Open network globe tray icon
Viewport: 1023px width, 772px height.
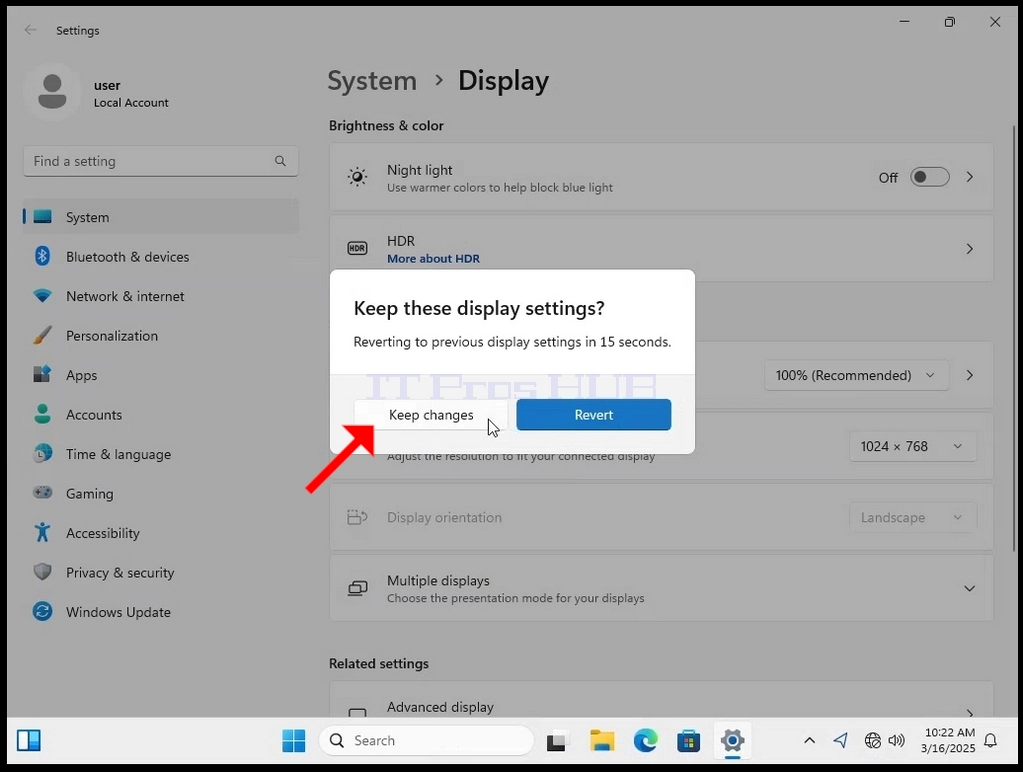[x=872, y=740]
